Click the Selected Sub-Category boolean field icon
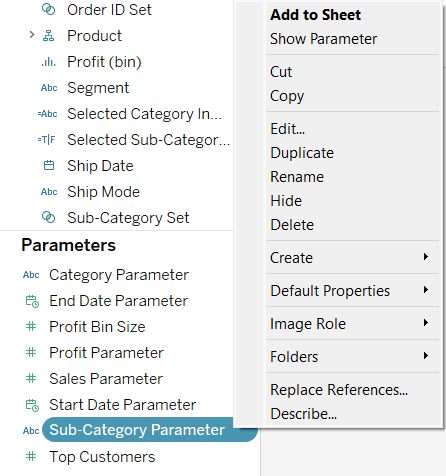The image size is (446, 476). (47, 140)
